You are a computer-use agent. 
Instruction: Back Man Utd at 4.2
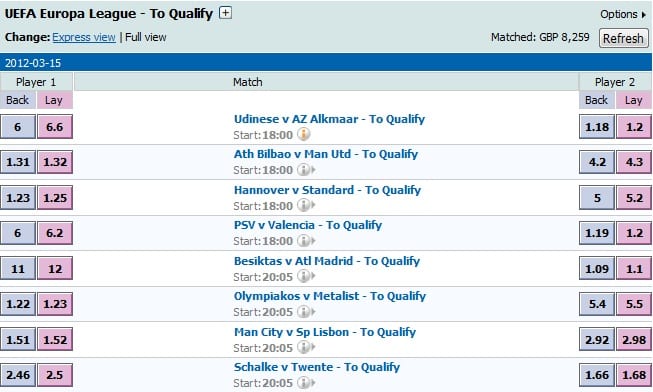coord(597,162)
